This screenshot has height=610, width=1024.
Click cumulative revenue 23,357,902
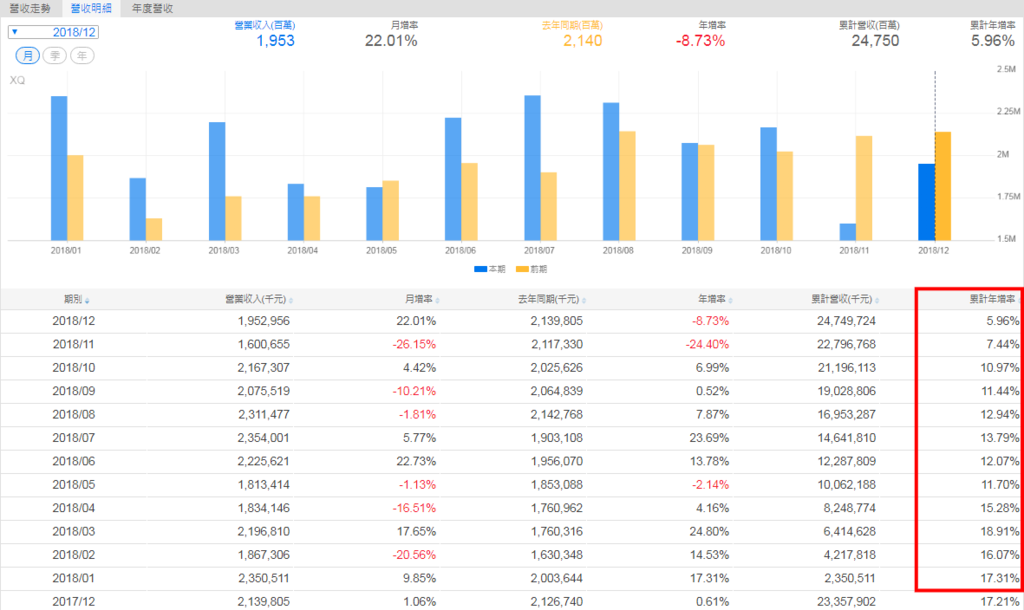[846, 602]
